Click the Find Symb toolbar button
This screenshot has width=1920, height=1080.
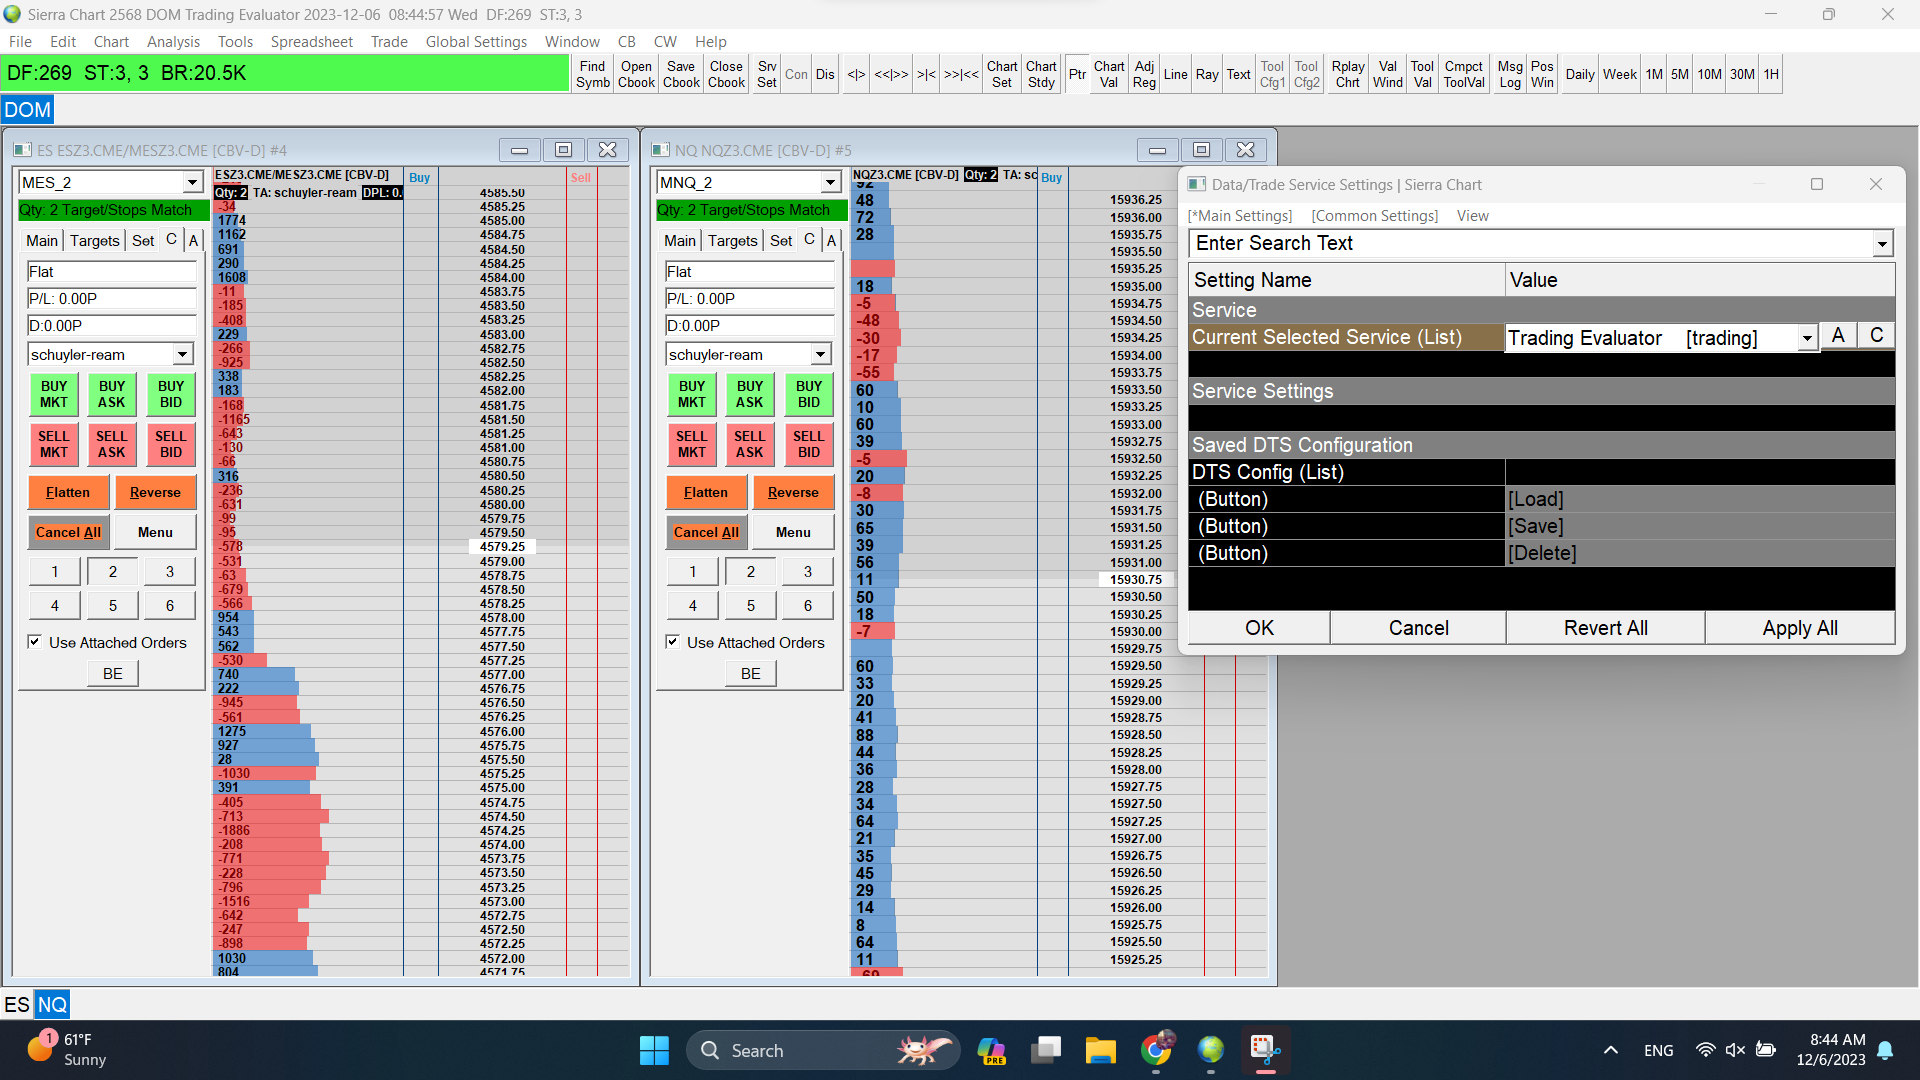[x=592, y=74]
